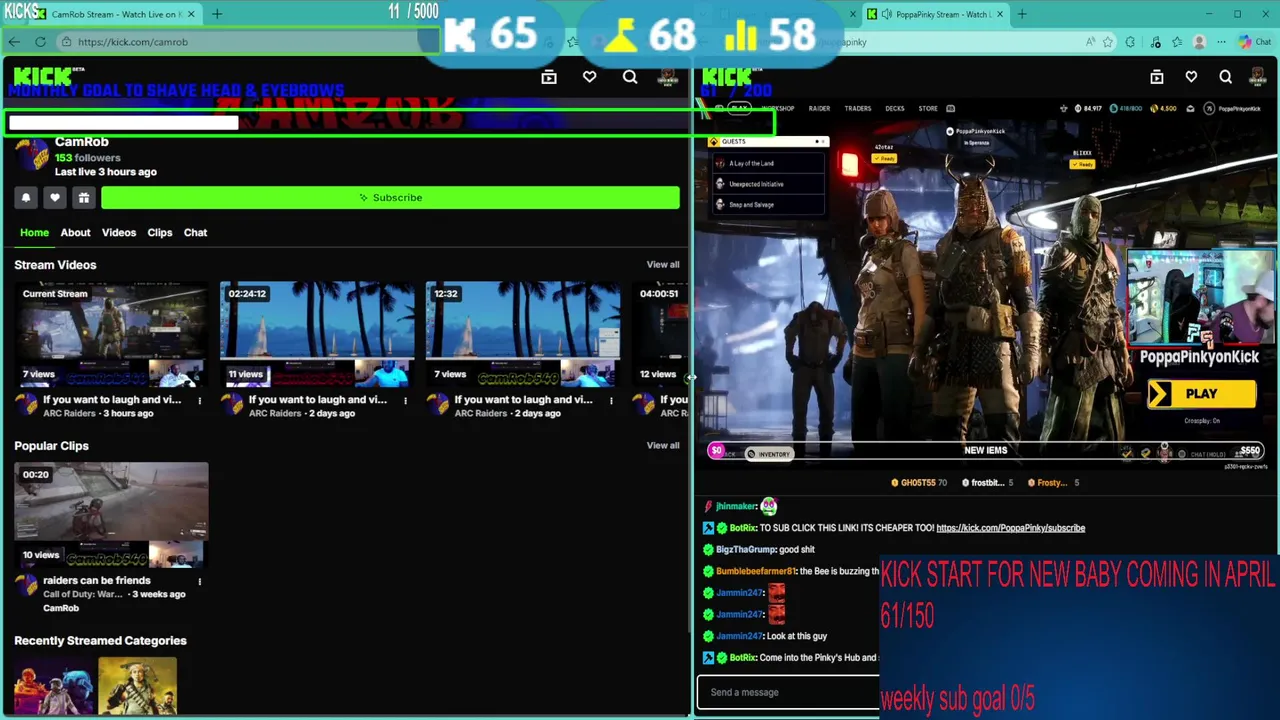The image size is (1280, 720).
Task: Open Kick search in the CamRob window
Action: [630, 77]
